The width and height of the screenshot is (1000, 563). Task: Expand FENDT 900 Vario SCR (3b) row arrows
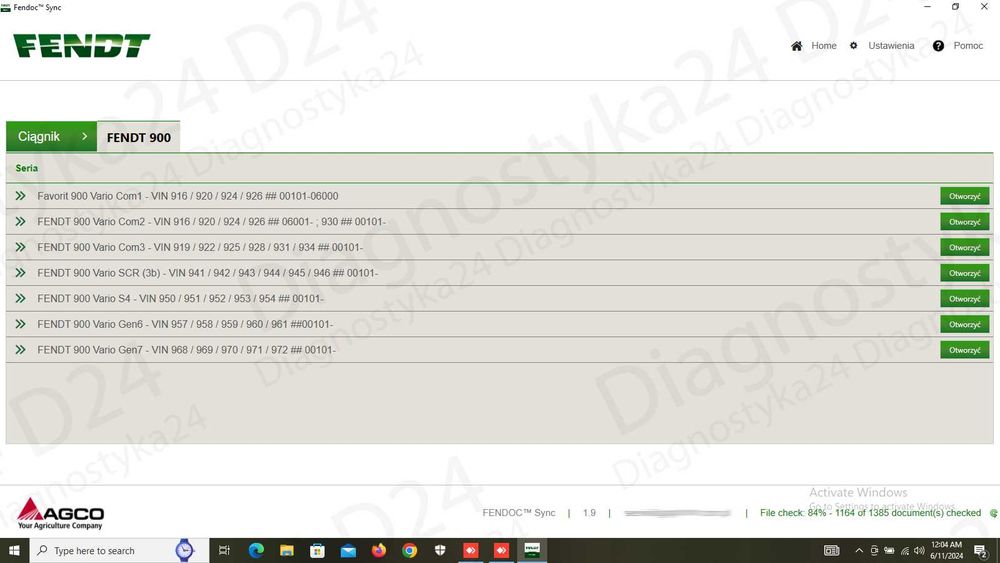20,273
